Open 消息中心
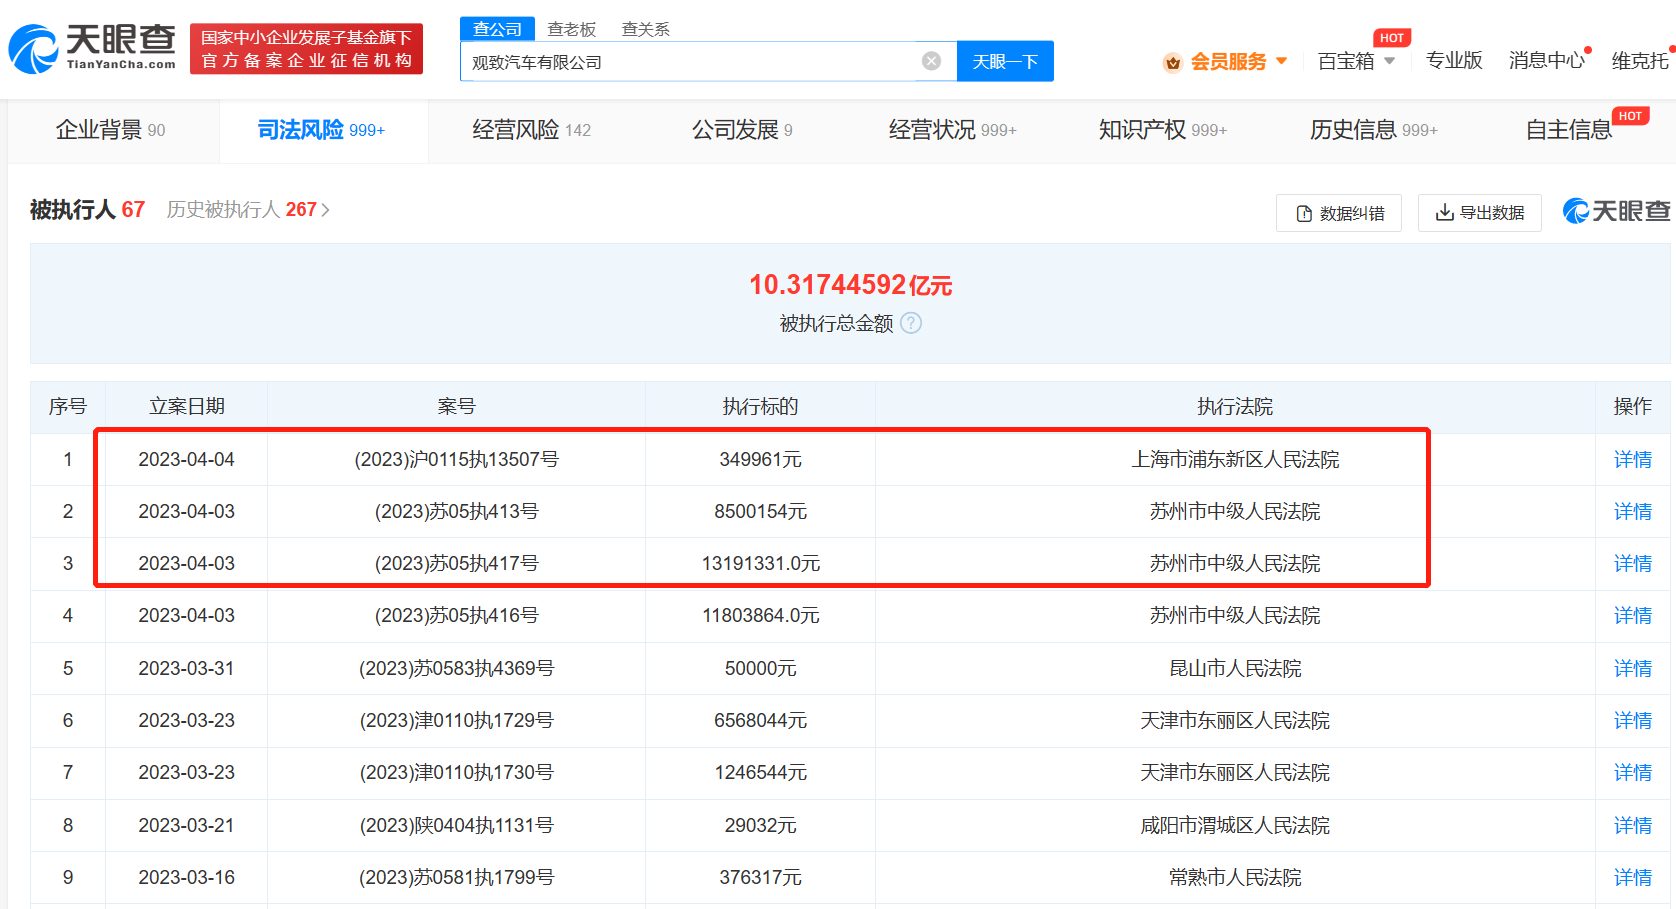 (1546, 61)
